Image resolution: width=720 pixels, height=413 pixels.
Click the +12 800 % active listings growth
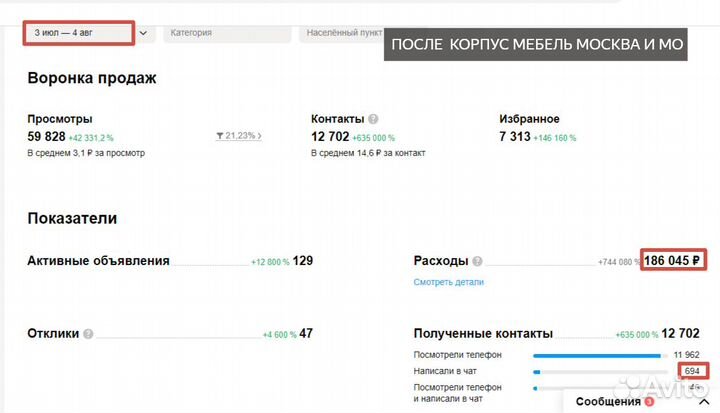coord(270,262)
